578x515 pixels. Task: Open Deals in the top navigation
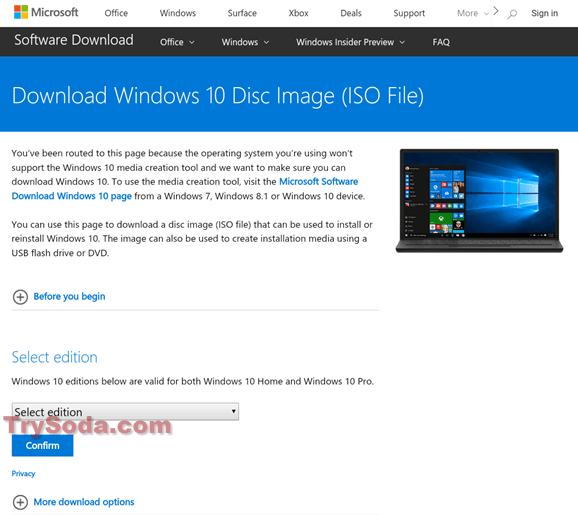(351, 13)
